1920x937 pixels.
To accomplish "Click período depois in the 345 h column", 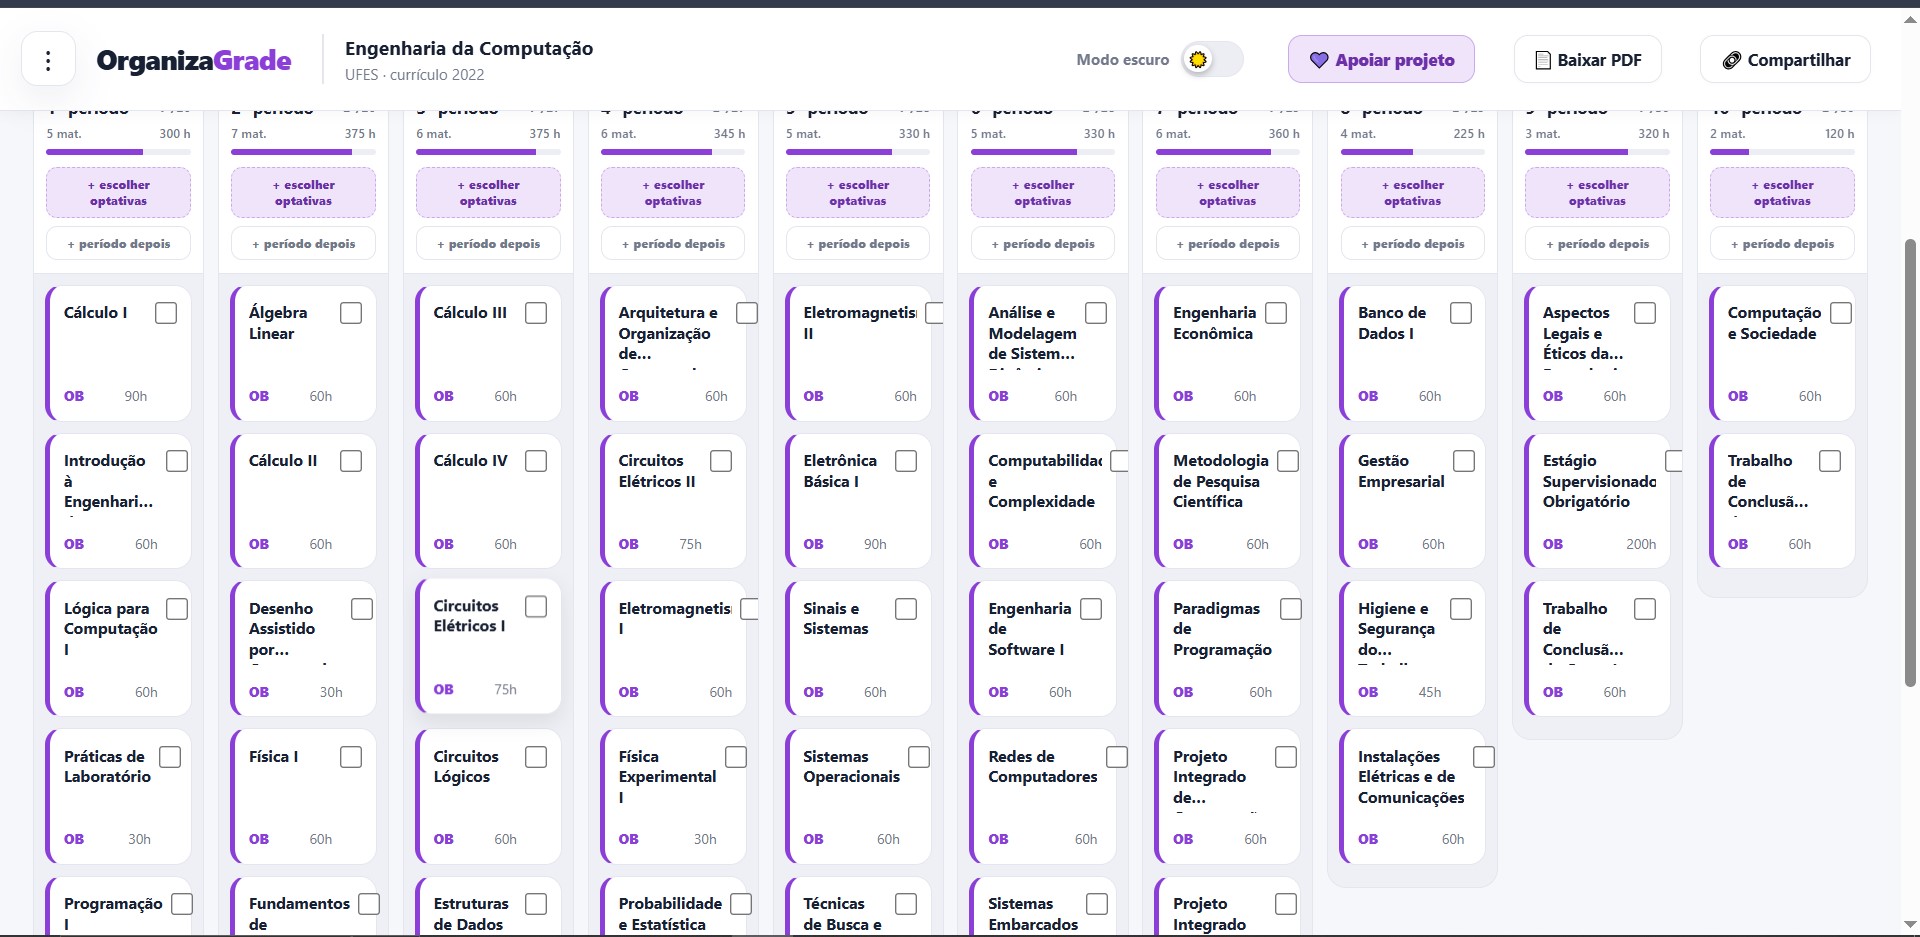I will (x=673, y=244).
